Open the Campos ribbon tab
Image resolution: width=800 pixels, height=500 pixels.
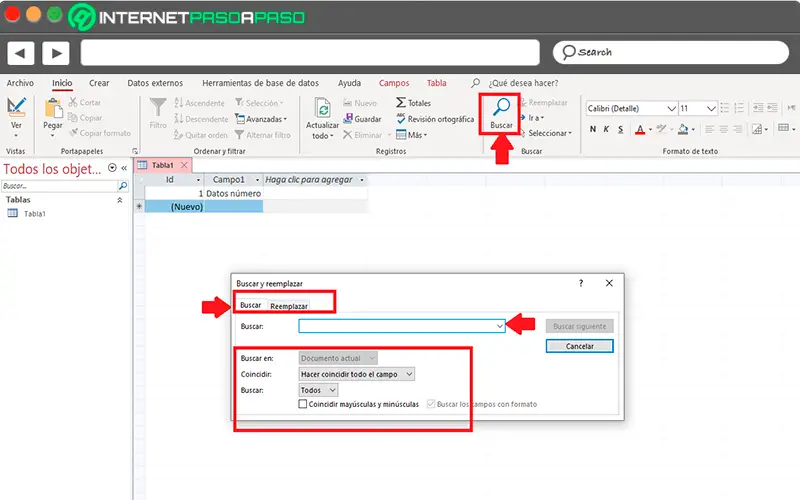[x=394, y=83]
